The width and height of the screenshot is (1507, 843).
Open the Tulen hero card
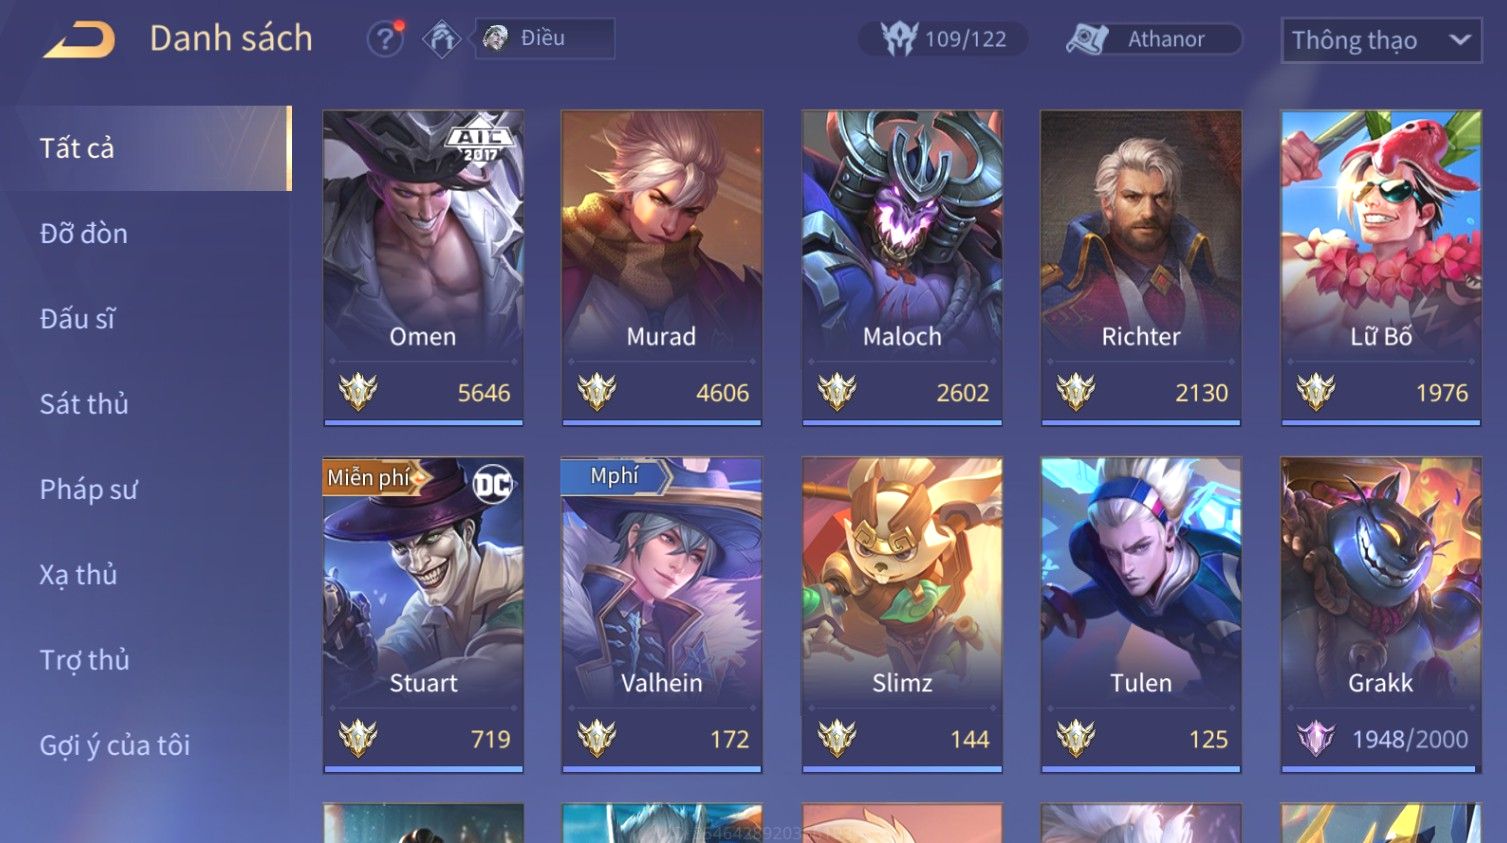[x=1141, y=614]
